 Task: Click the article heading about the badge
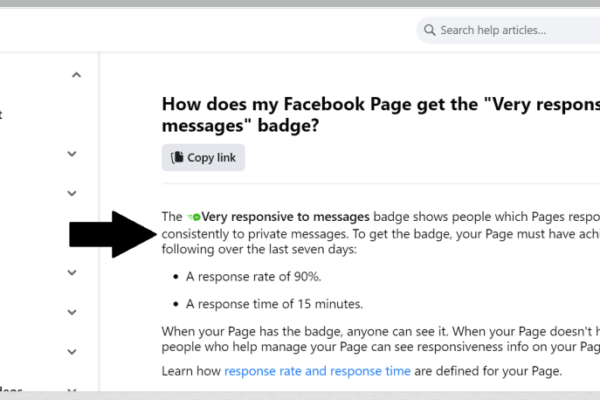tap(381, 115)
